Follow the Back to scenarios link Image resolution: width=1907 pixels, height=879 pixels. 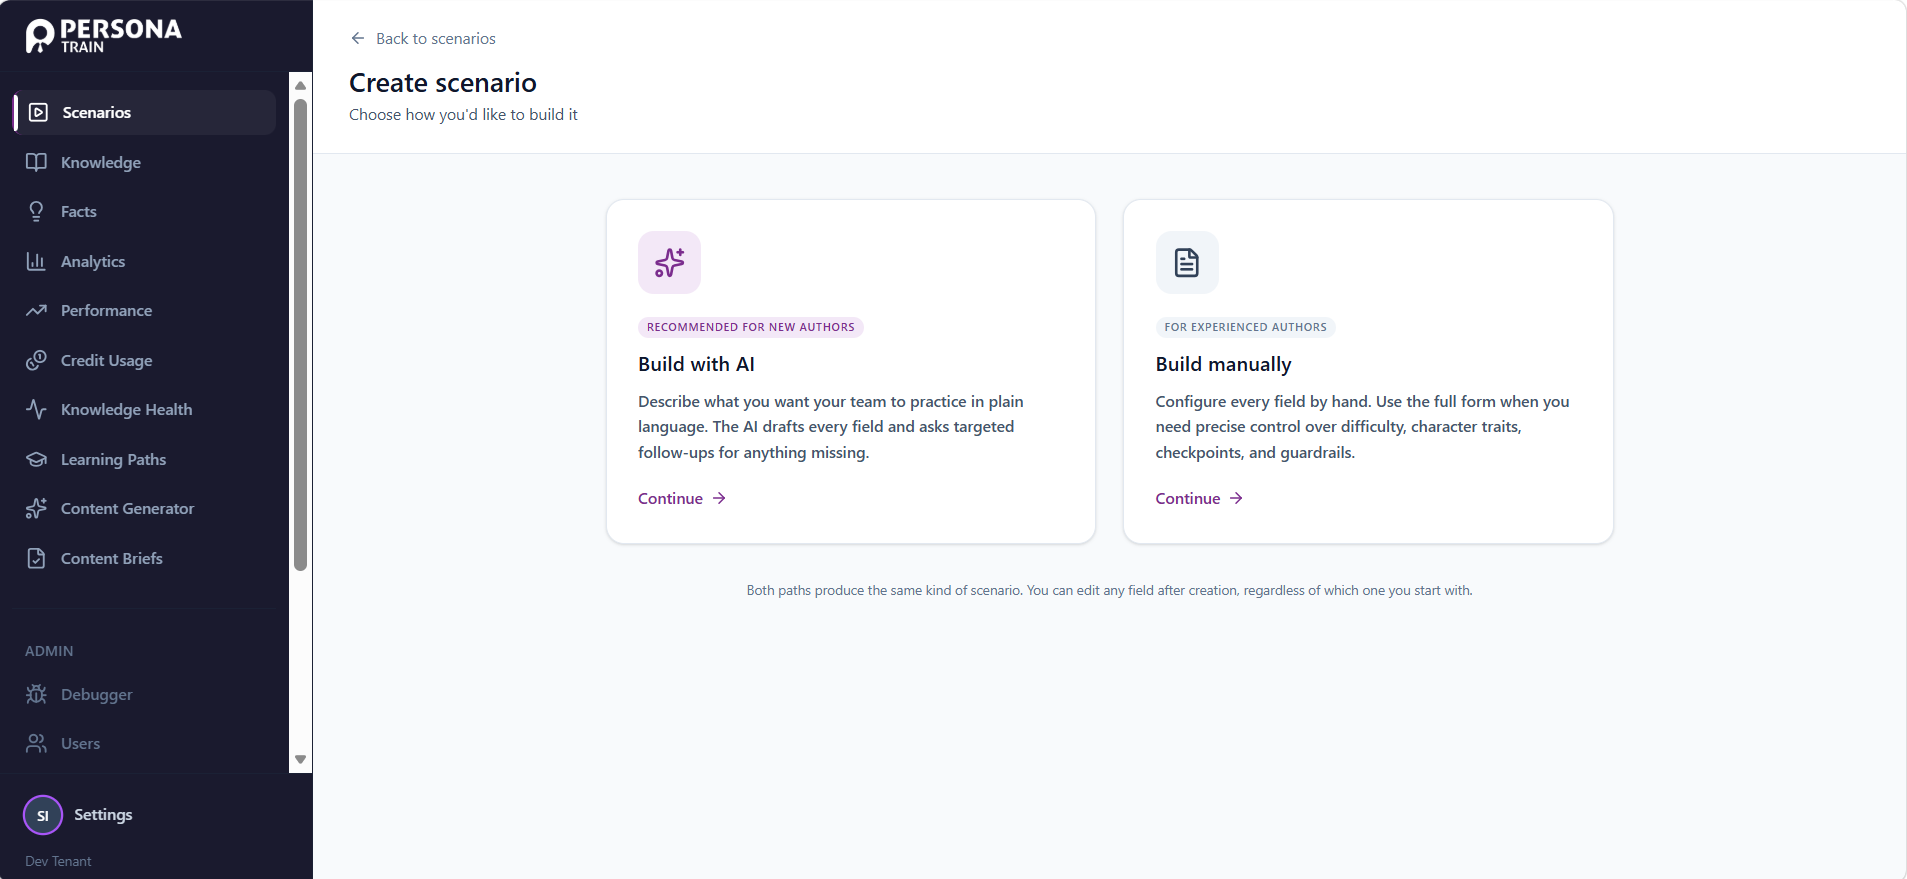pyautogui.click(x=423, y=38)
